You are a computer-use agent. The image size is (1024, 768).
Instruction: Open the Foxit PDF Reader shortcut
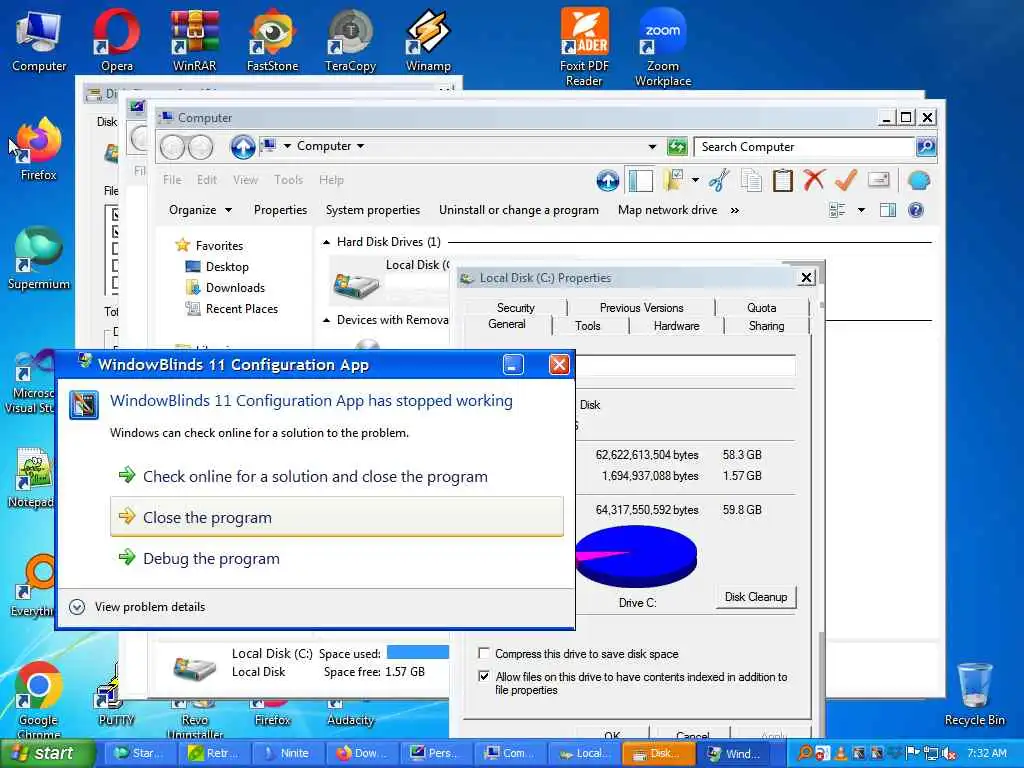coord(584,47)
